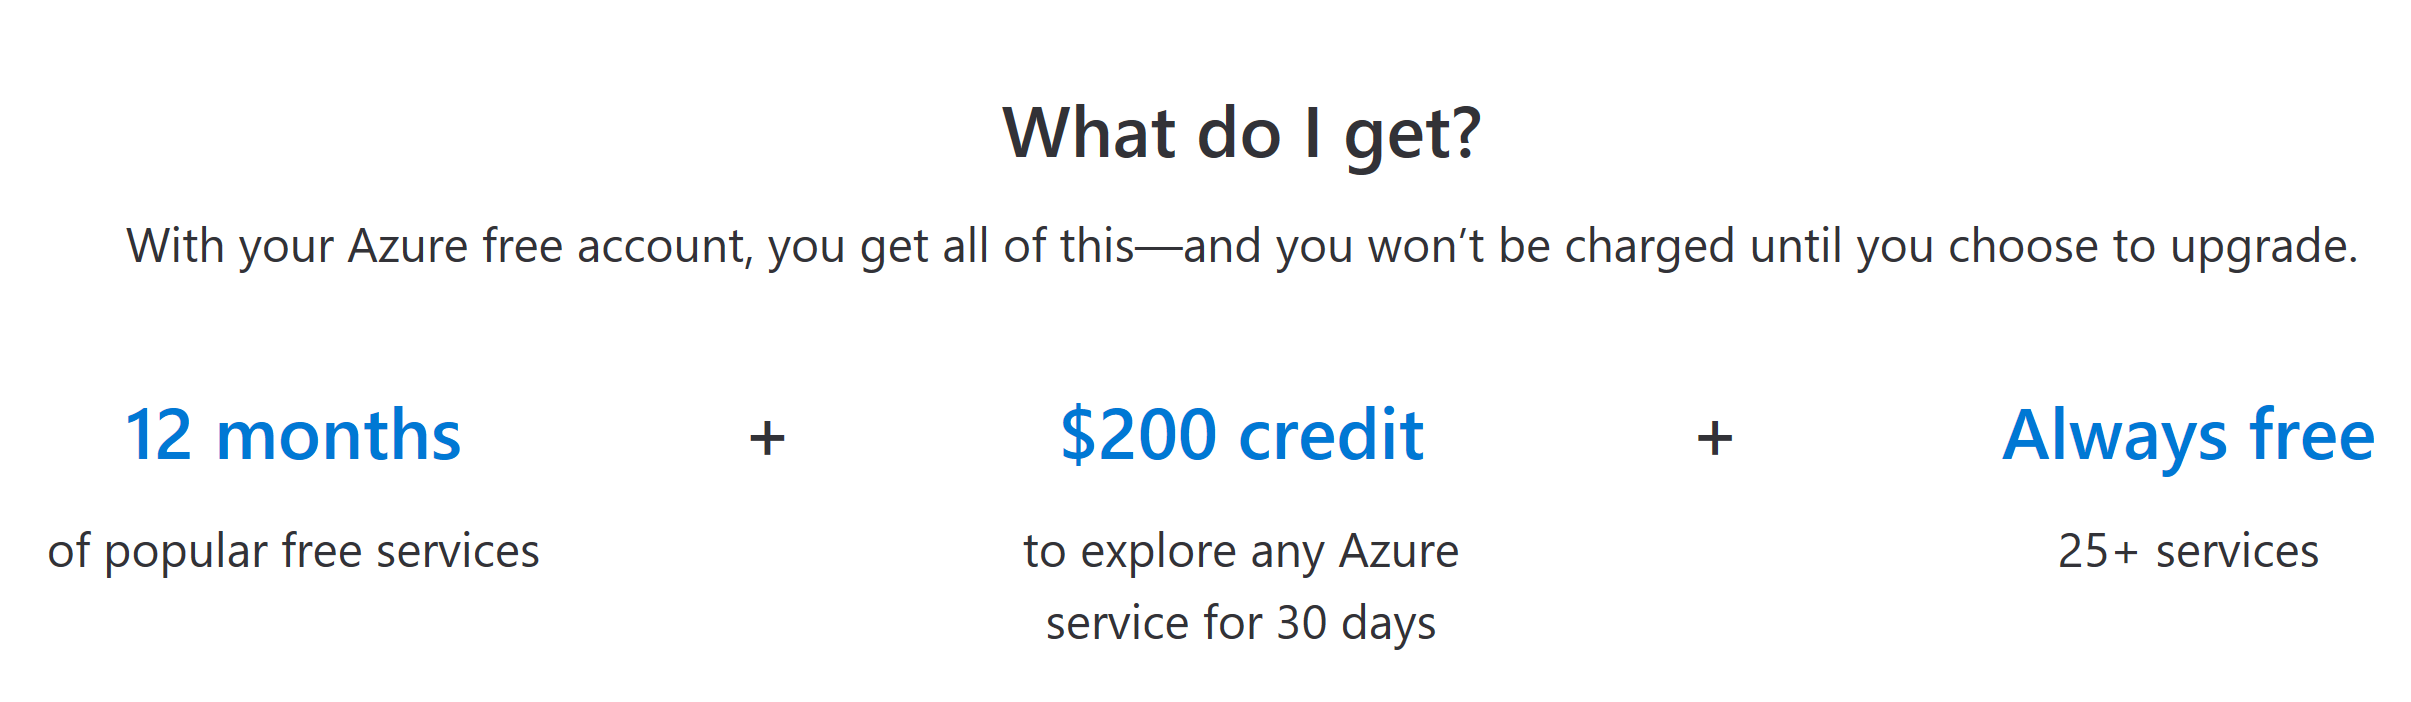
Task: Click the word "get?" in the heading
Action: click(1412, 135)
